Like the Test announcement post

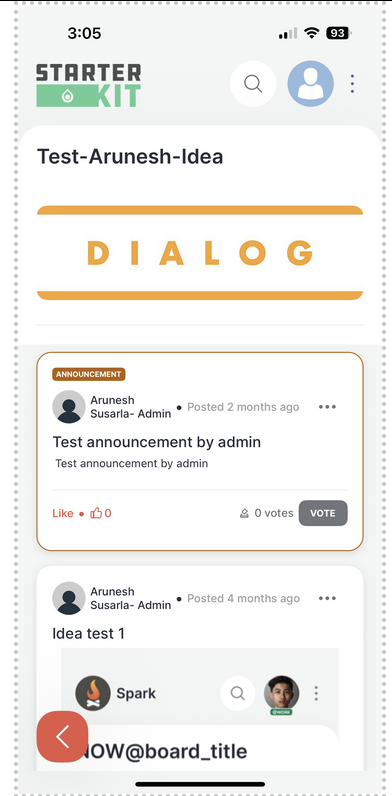63,513
